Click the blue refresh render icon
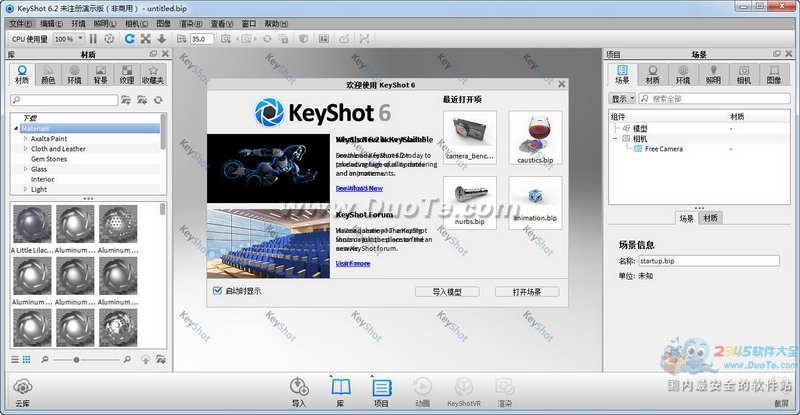This screenshot has width=800, height=415. click(130, 39)
